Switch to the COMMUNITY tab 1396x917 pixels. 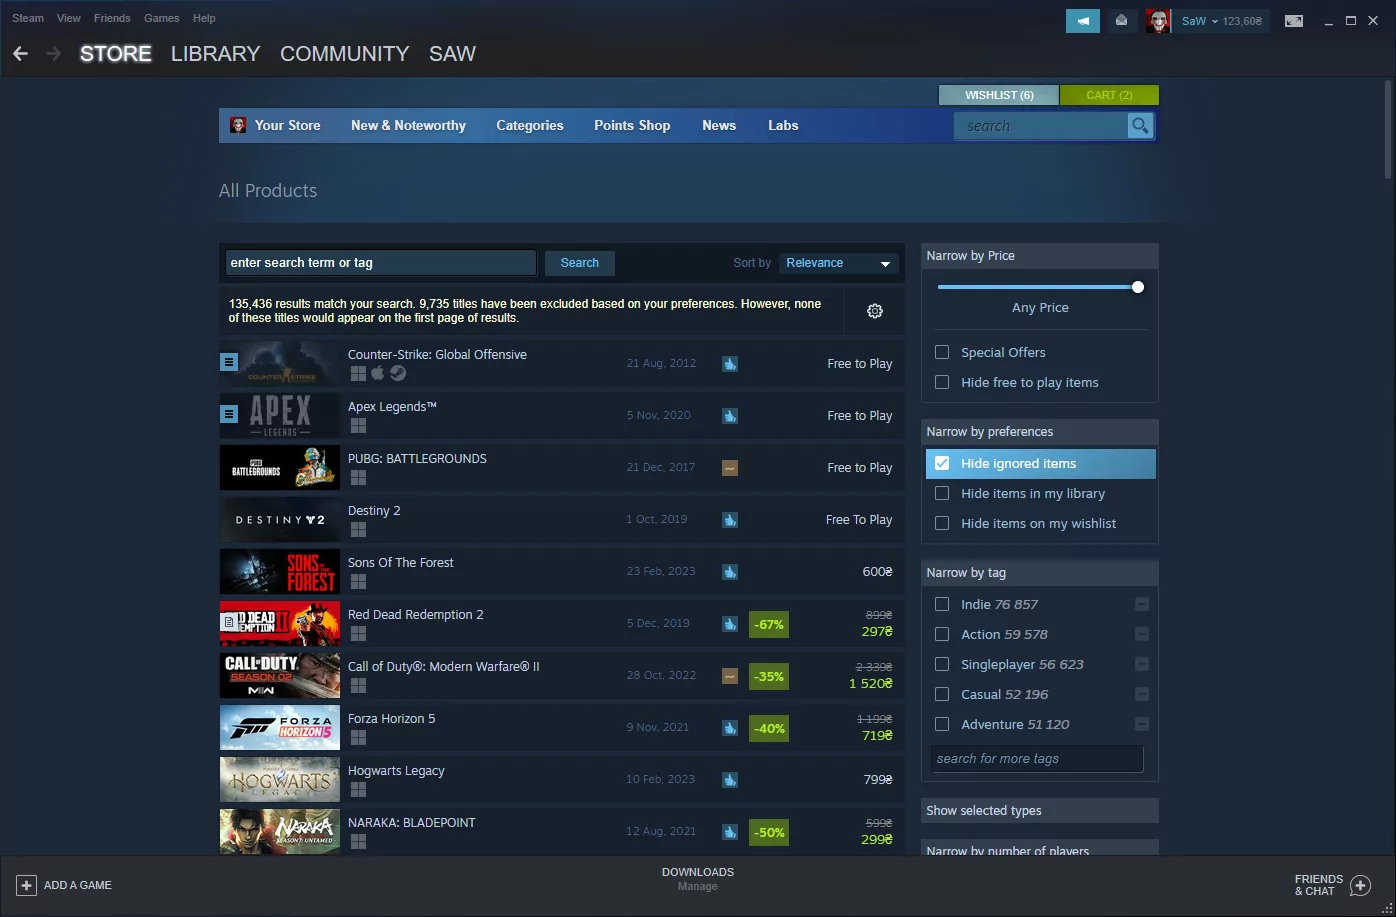tap(345, 54)
